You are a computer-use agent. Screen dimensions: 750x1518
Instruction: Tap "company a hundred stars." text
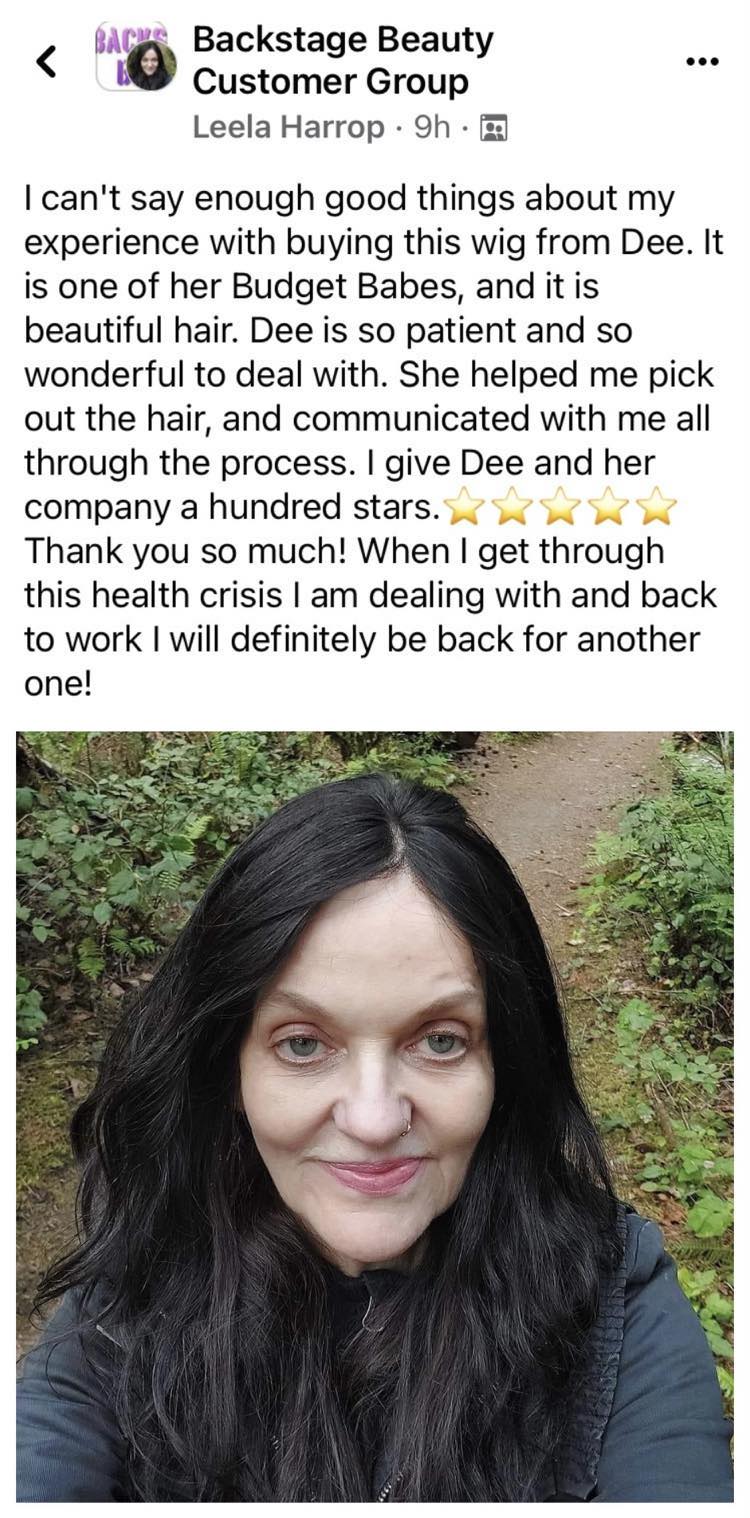(231, 507)
